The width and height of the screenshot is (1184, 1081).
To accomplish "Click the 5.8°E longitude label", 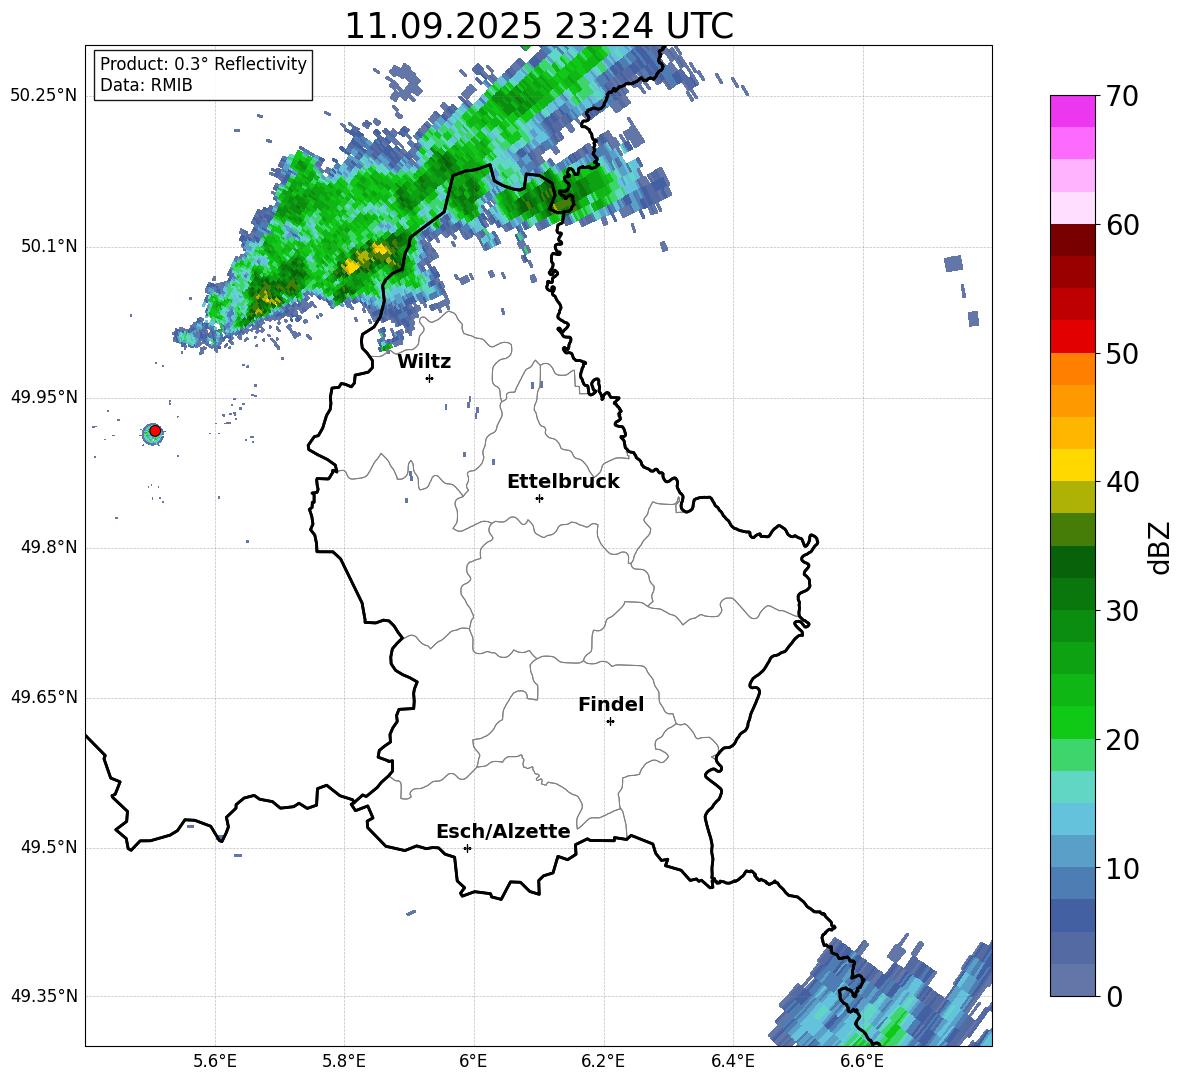I will point(344,1061).
